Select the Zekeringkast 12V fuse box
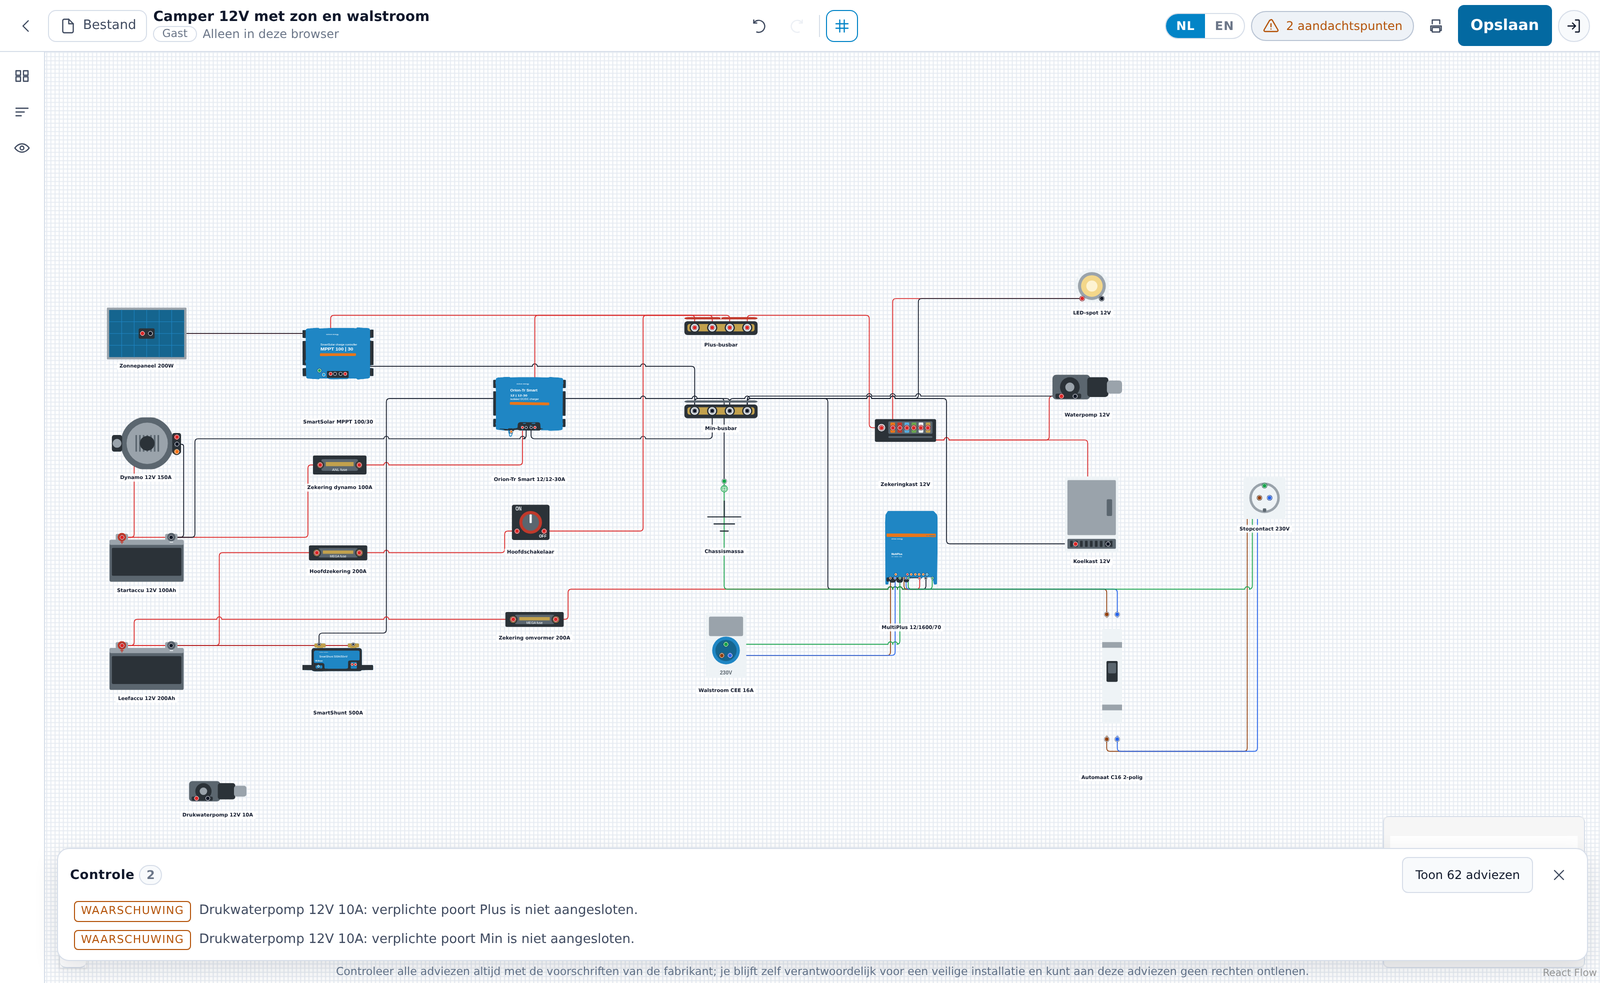Screen dimensions: 1600x983 pyautogui.click(x=906, y=429)
